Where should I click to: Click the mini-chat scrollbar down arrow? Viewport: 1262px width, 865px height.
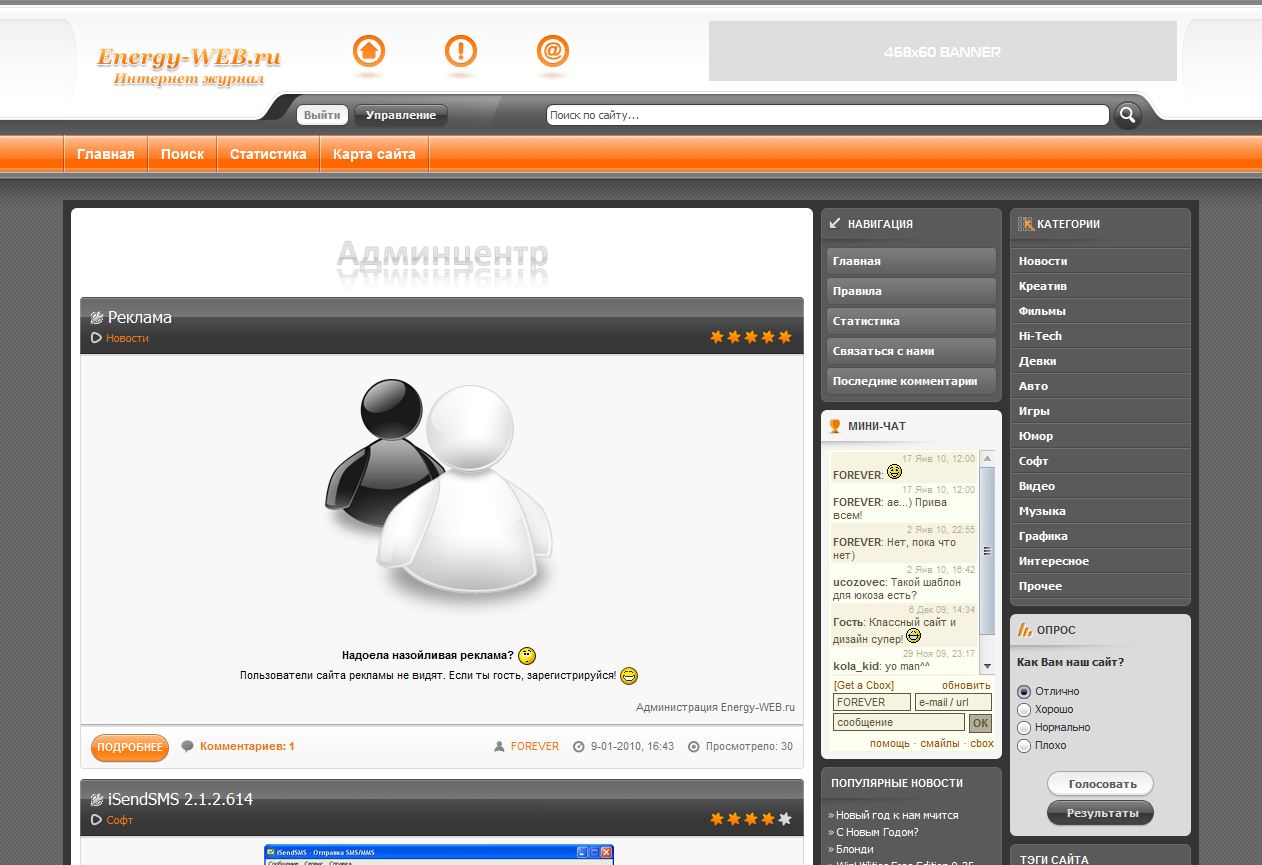pyautogui.click(x=987, y=666)
